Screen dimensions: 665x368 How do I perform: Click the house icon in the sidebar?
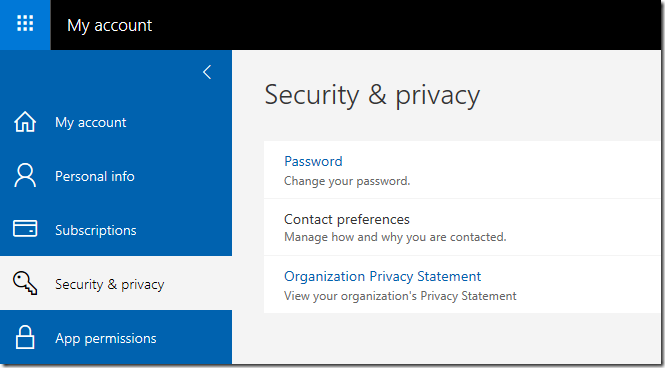coord(25,122)
